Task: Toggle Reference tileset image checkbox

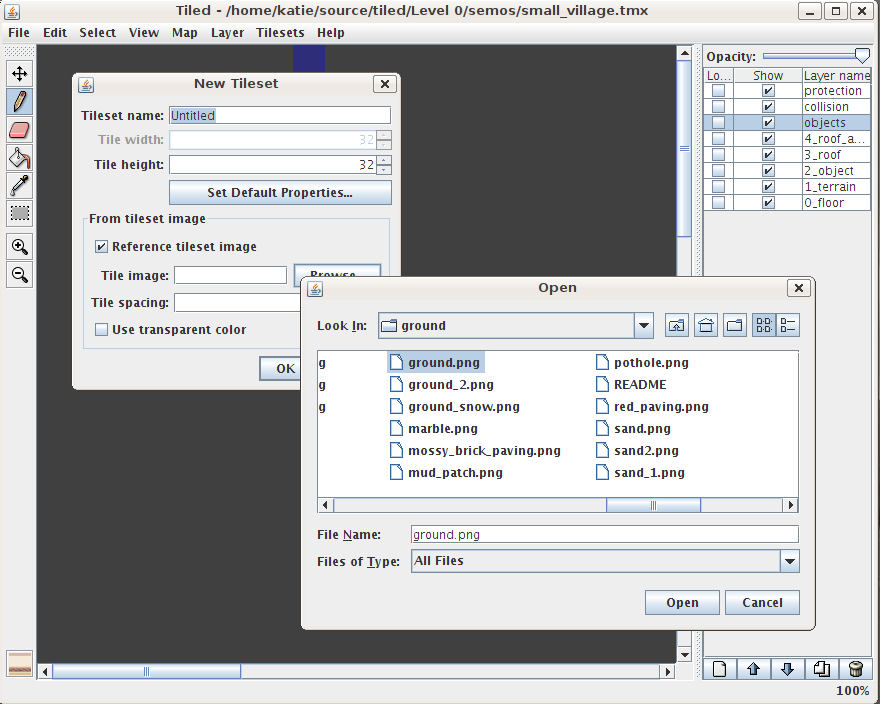Action: pos(101,247)
